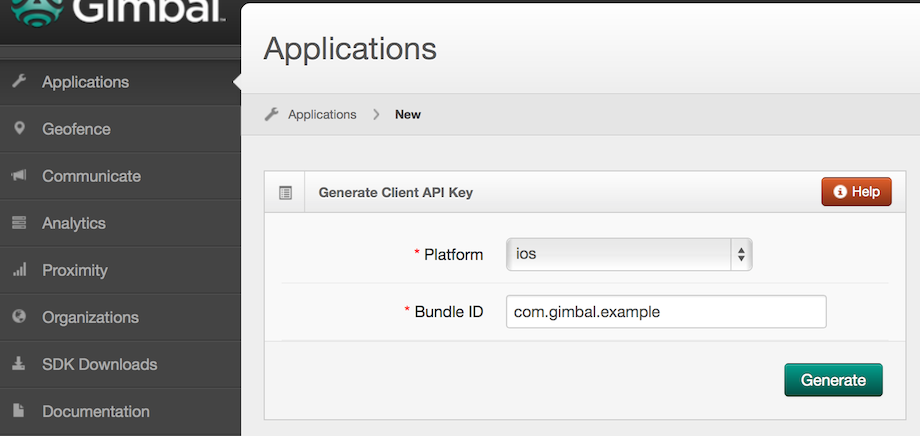Click the wrench icon in the breadcrumb bar

271,114
